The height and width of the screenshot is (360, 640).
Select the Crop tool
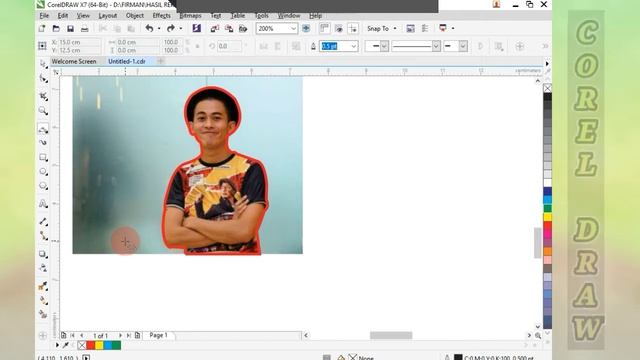tap(43, 96)
